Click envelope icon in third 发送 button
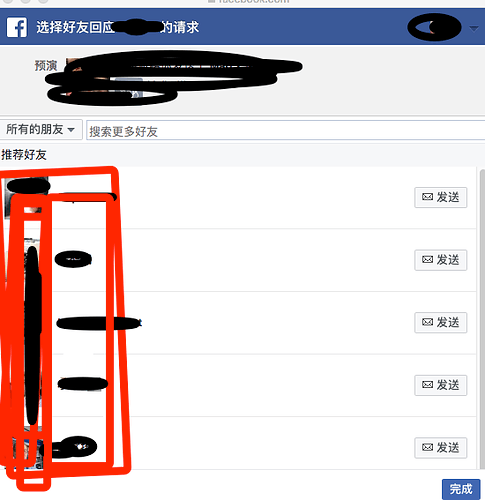 [427, 322]
